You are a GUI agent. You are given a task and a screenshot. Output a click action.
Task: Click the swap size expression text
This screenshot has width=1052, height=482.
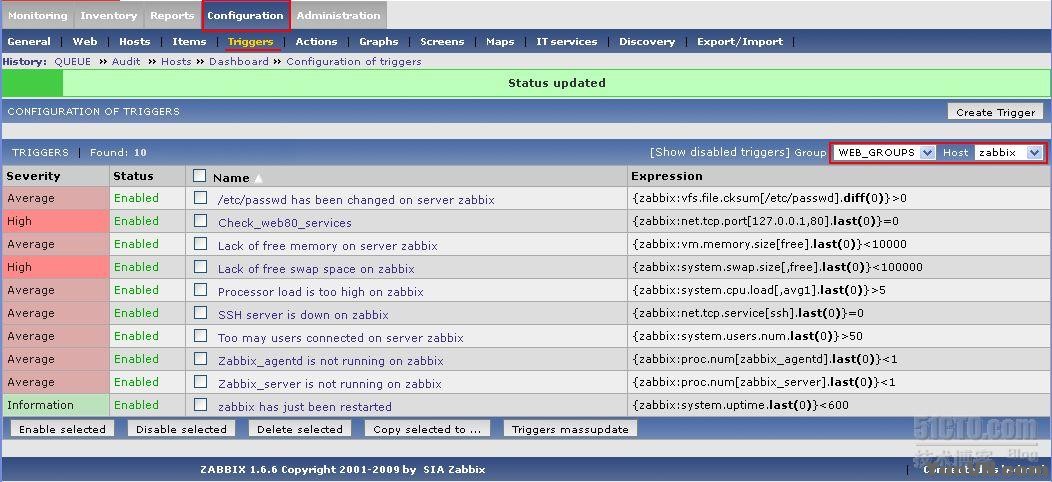[777, 267]
